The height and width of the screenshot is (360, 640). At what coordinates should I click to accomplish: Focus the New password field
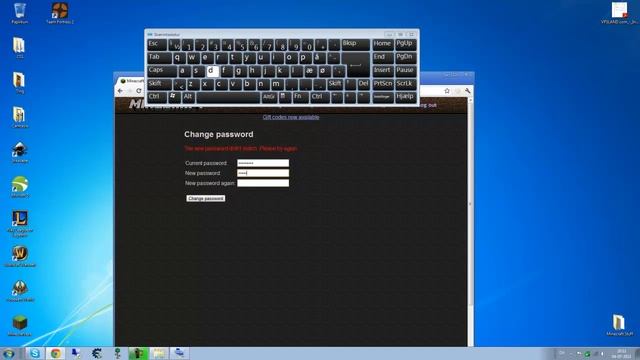point(263,173)
